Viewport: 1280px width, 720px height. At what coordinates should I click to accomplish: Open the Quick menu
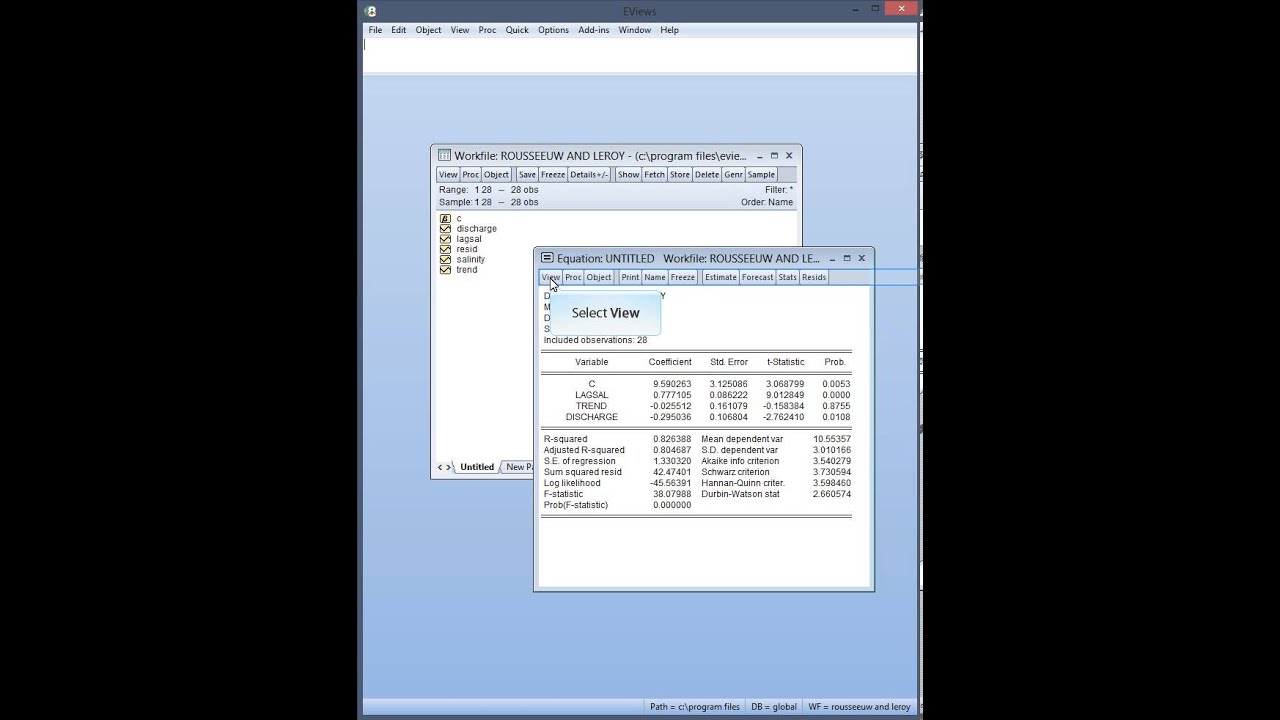pyautogui.click(x=517, y=30)
